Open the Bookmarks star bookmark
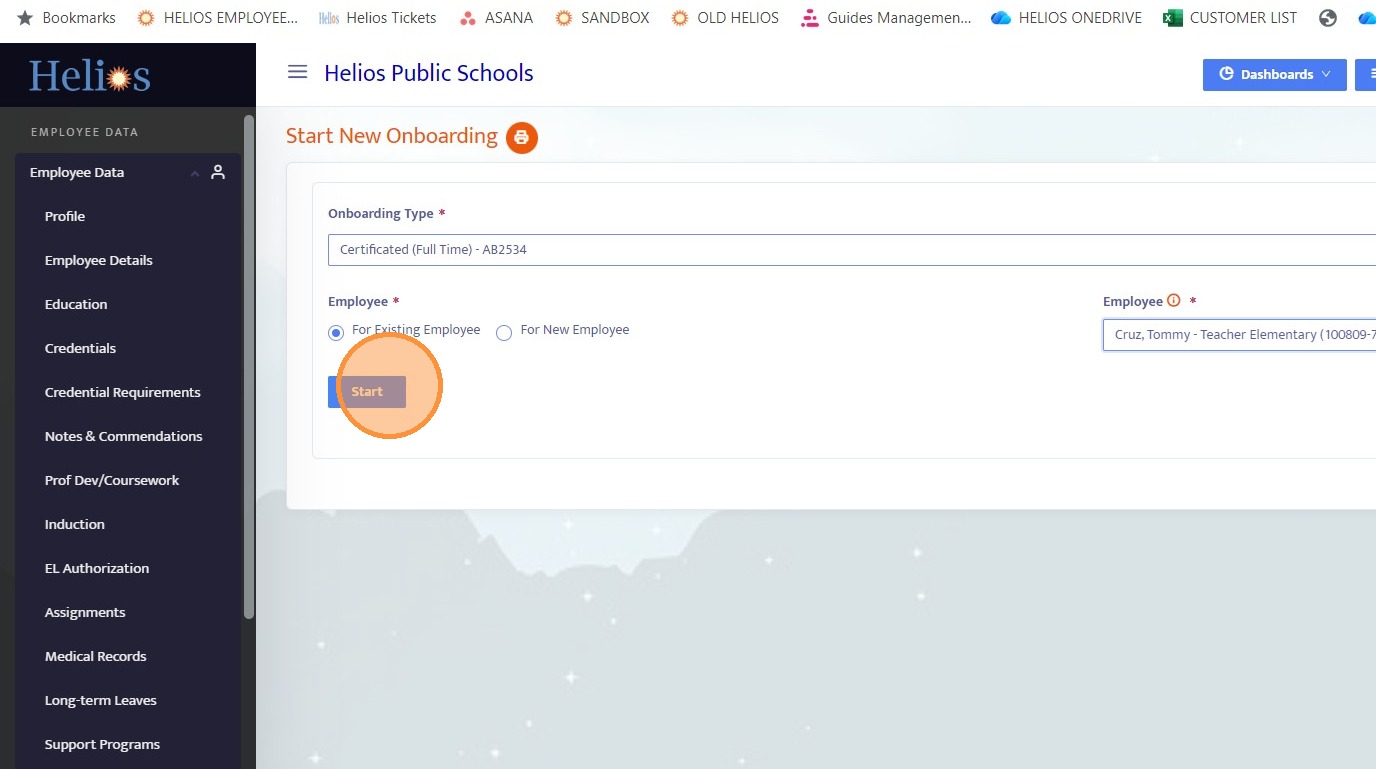 pos(67,17)
